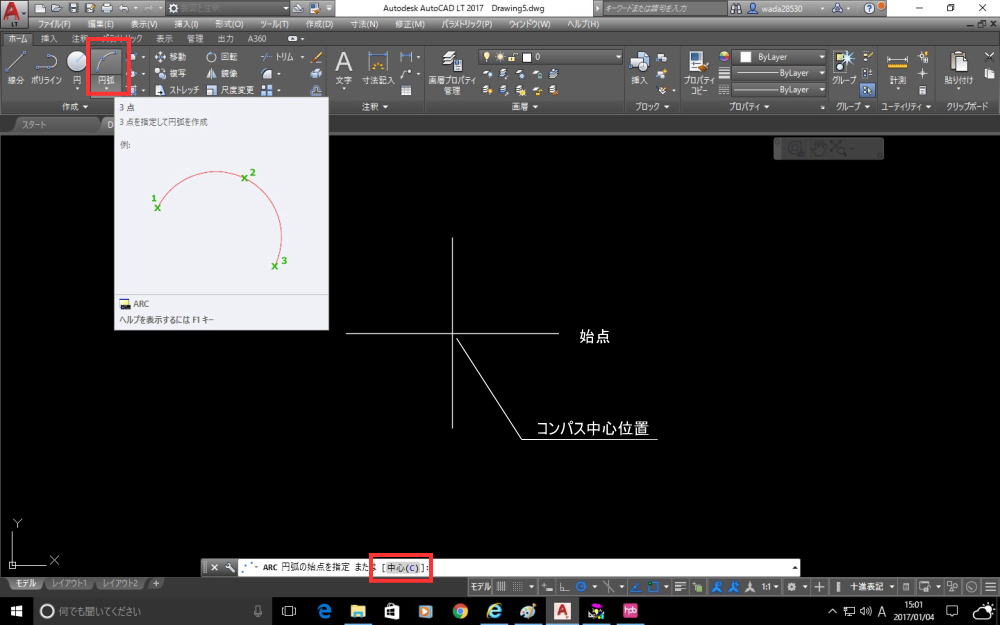
Task: Click the erase tool icon beside トリム
Action: coord(316,57)
